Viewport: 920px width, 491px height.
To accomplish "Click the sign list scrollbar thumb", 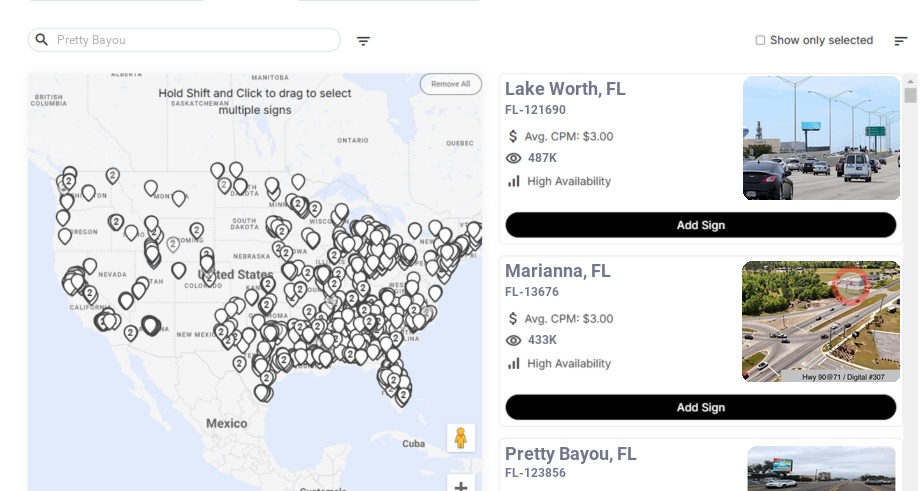I will (910, 95).
